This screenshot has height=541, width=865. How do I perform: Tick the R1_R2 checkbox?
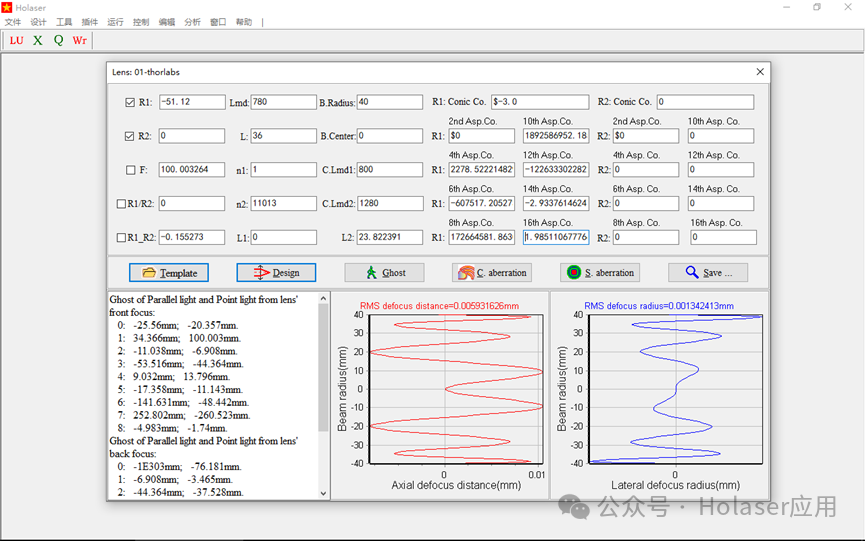[121, 238]
